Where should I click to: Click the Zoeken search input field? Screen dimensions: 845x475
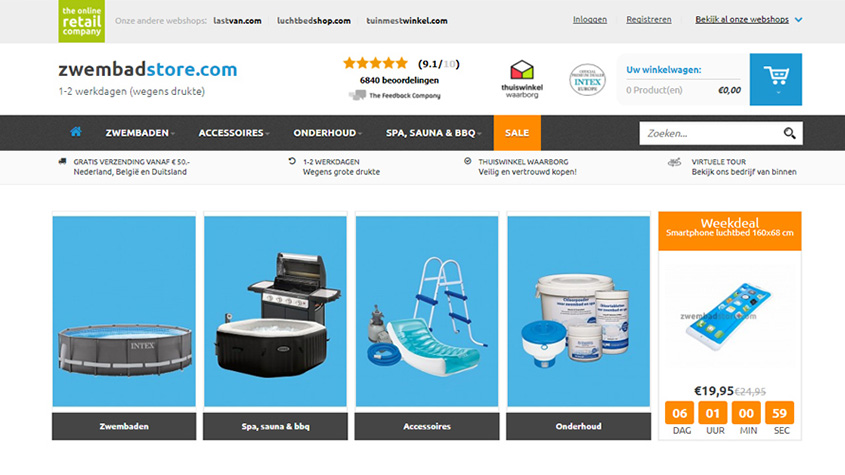(711, 133)
